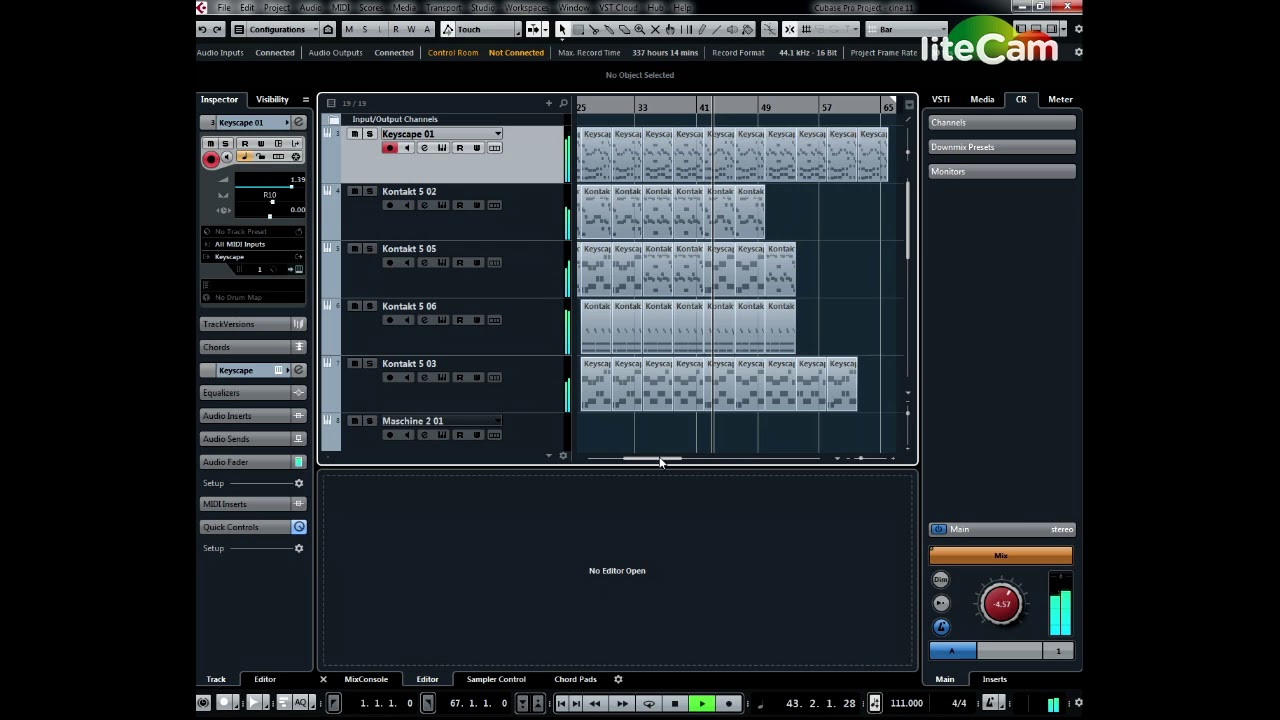
Task: Close the lower zone with X icon
Action: pos(323,679)
